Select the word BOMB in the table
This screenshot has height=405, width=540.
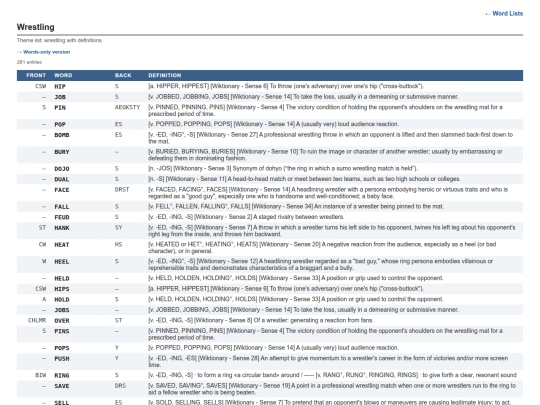62,135
